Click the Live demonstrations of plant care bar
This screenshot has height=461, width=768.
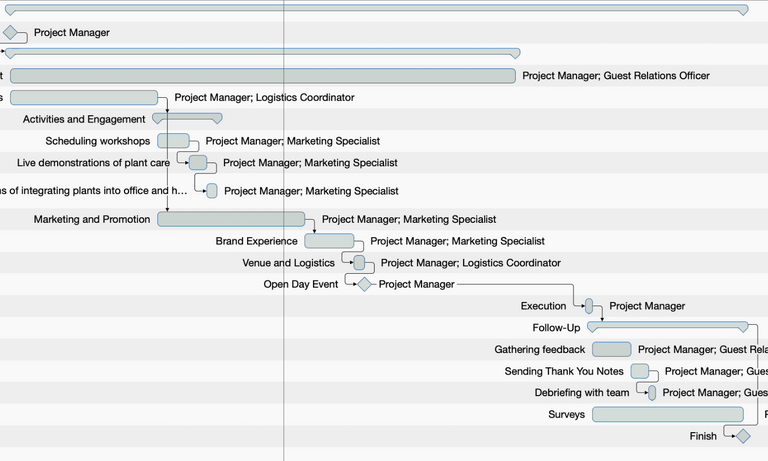[x=198, y=163]
